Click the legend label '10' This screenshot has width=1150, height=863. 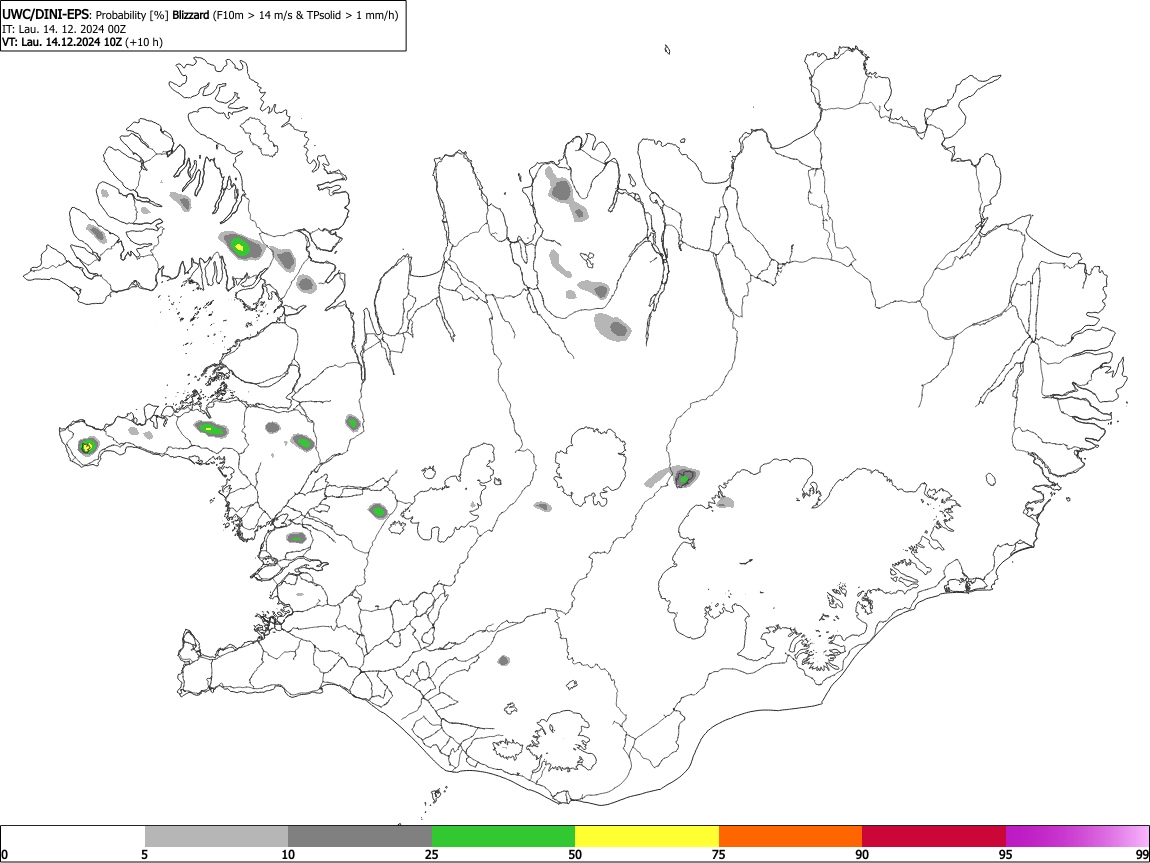click(x=288, y=854)
